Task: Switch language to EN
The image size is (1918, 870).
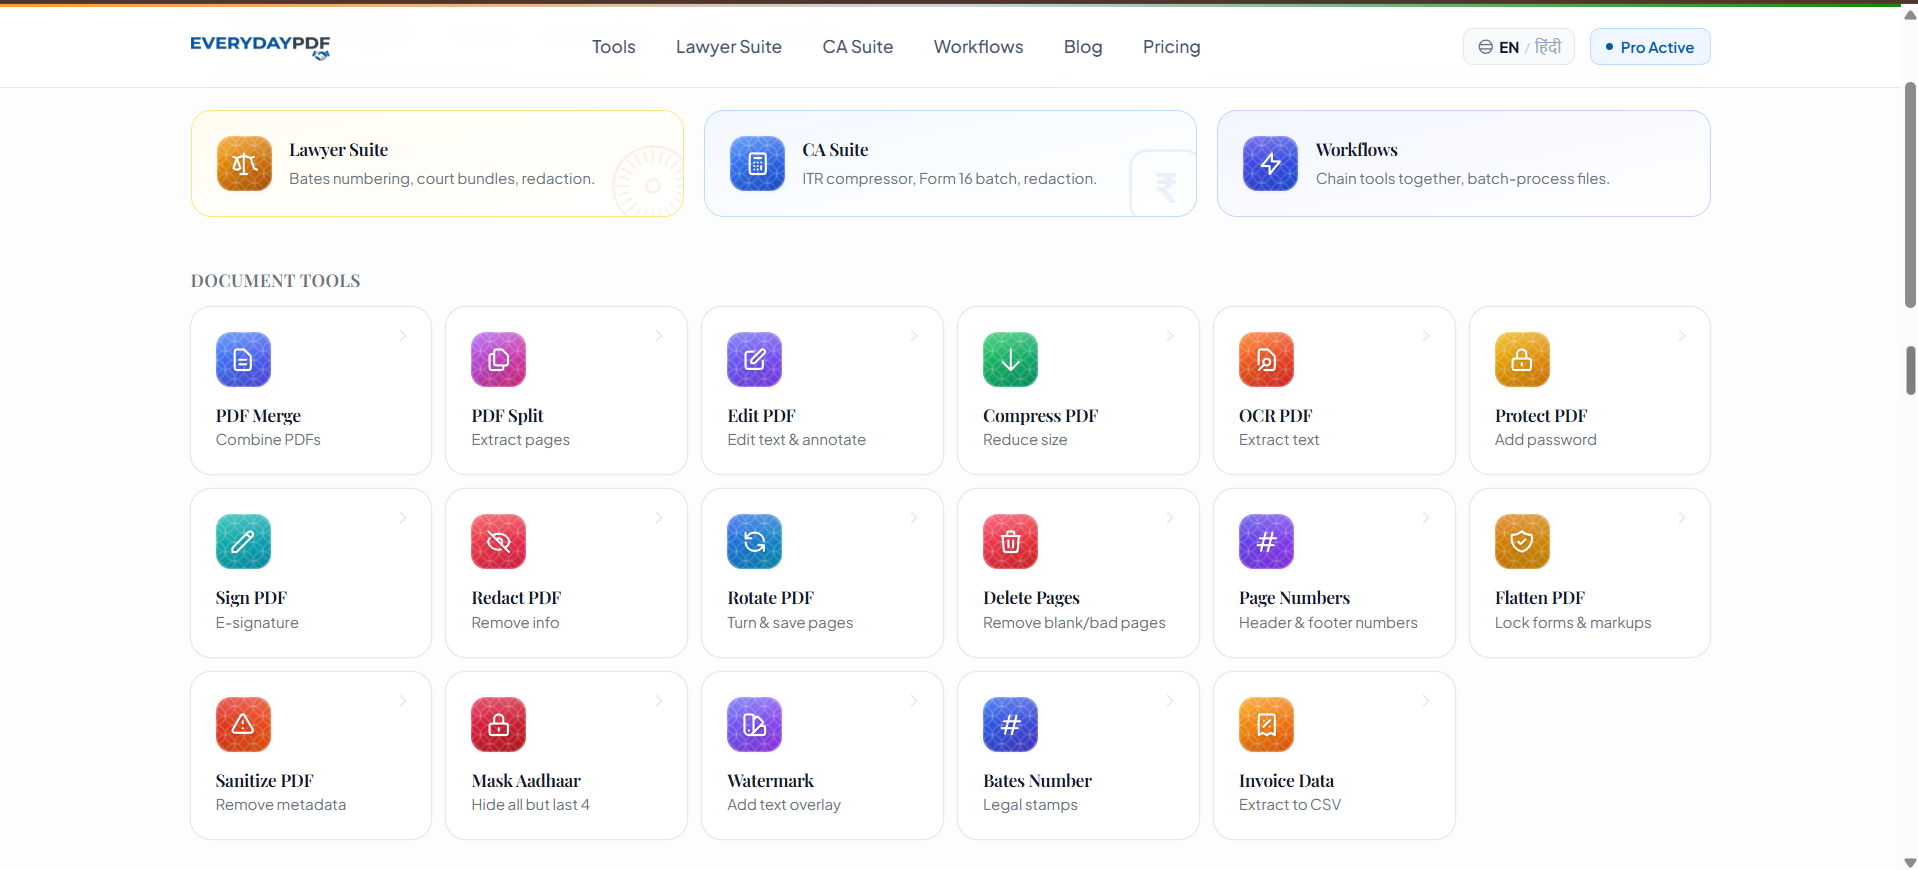Action: click(1509, 48)
